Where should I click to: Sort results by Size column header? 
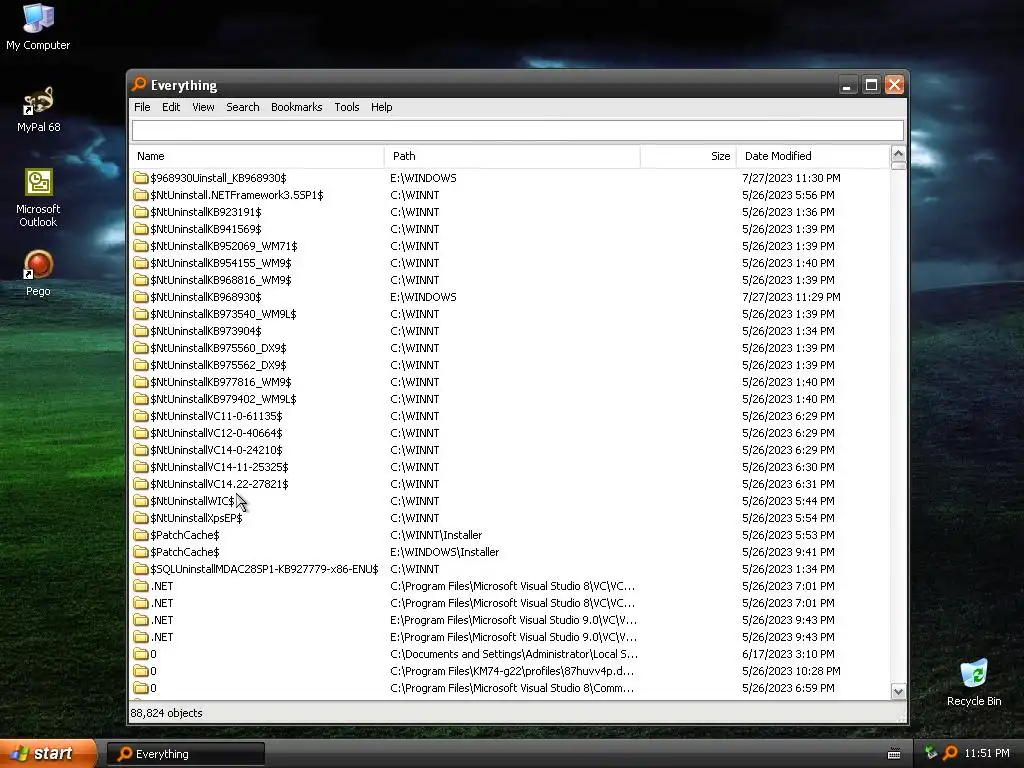coord(688,156)
